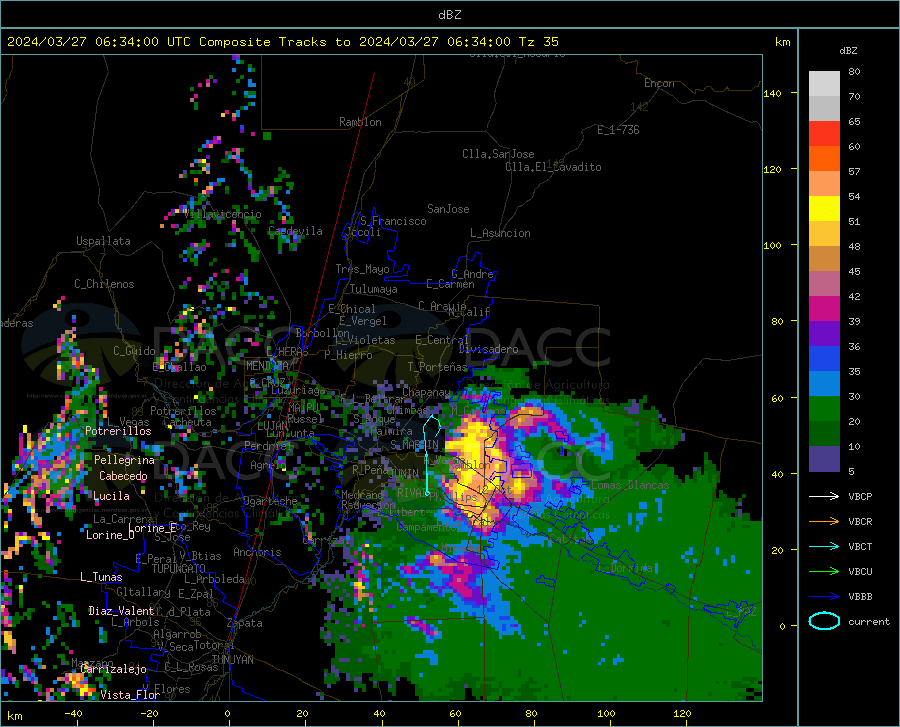Click the 'Lorine_O' map label

click(110, 535)
